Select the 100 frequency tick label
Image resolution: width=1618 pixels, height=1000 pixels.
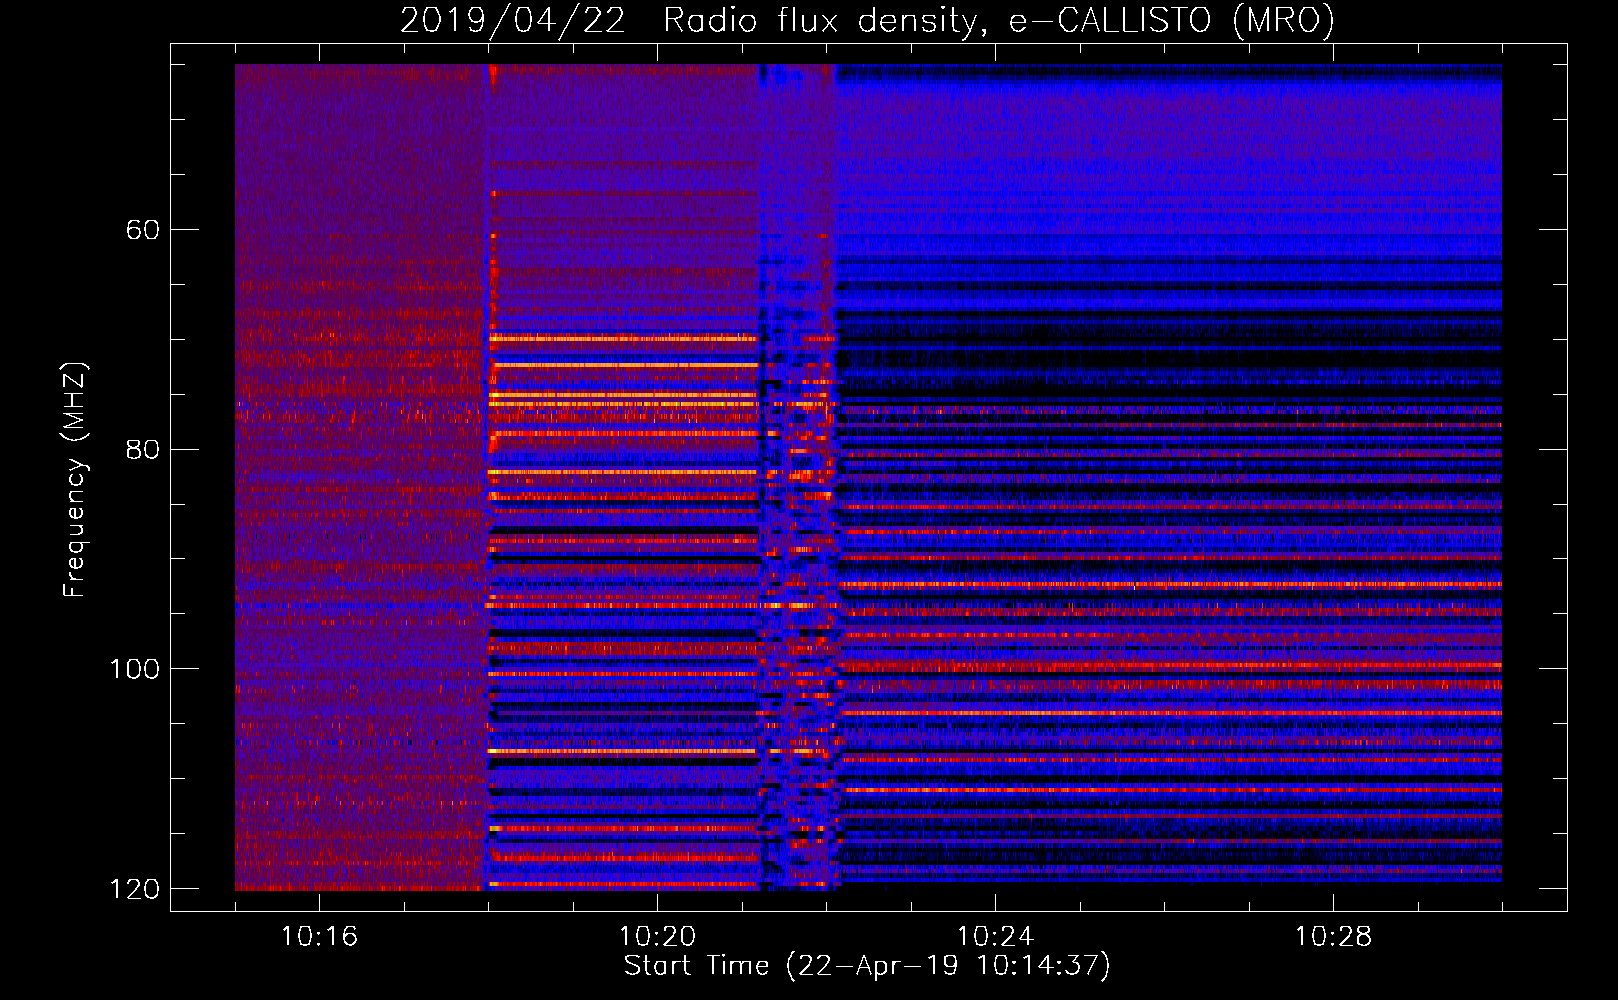134,669
